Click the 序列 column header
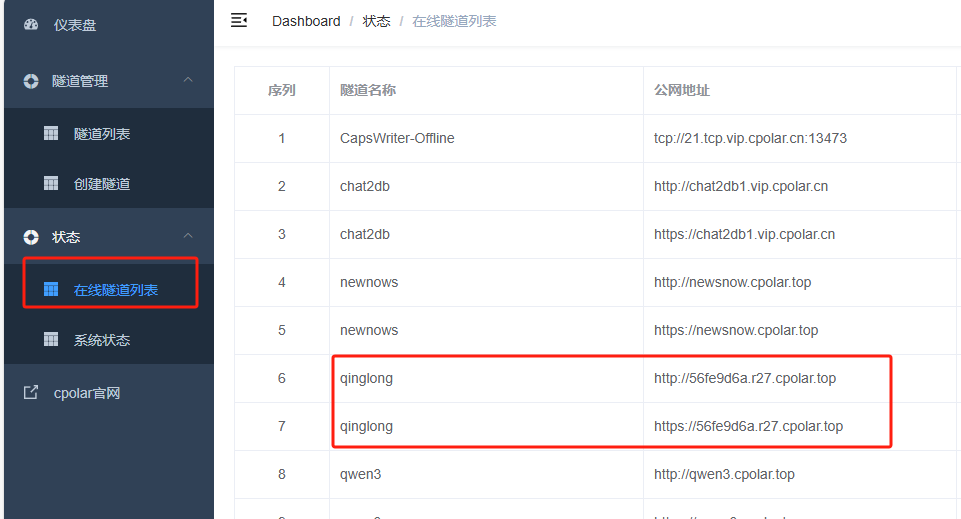This screenshot has width=961, height=519. click(281, 91)
